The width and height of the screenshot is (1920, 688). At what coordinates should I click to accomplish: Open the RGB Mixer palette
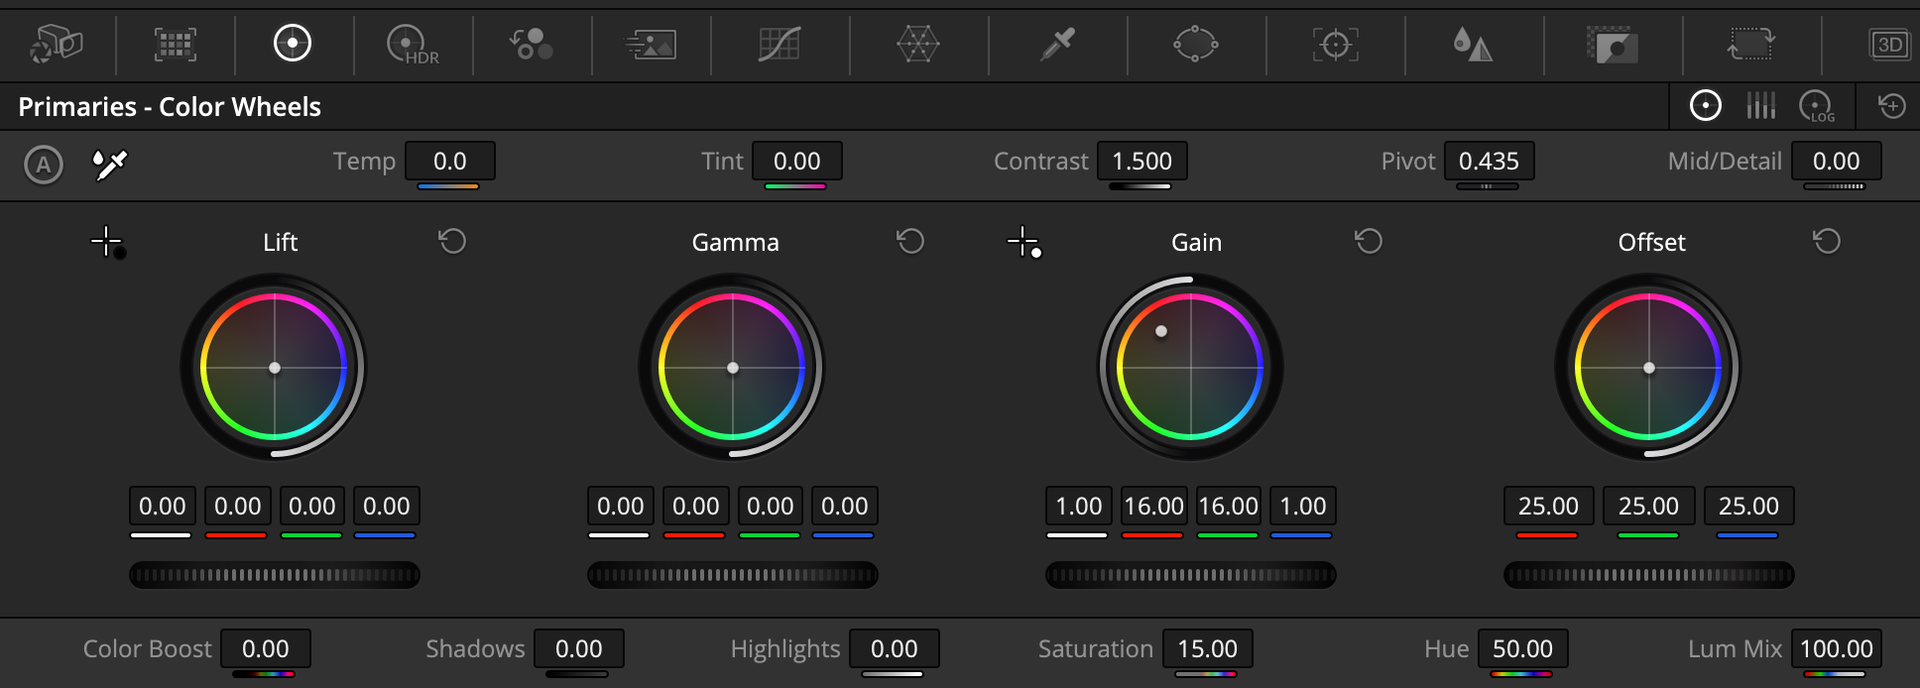coord(531,44)
